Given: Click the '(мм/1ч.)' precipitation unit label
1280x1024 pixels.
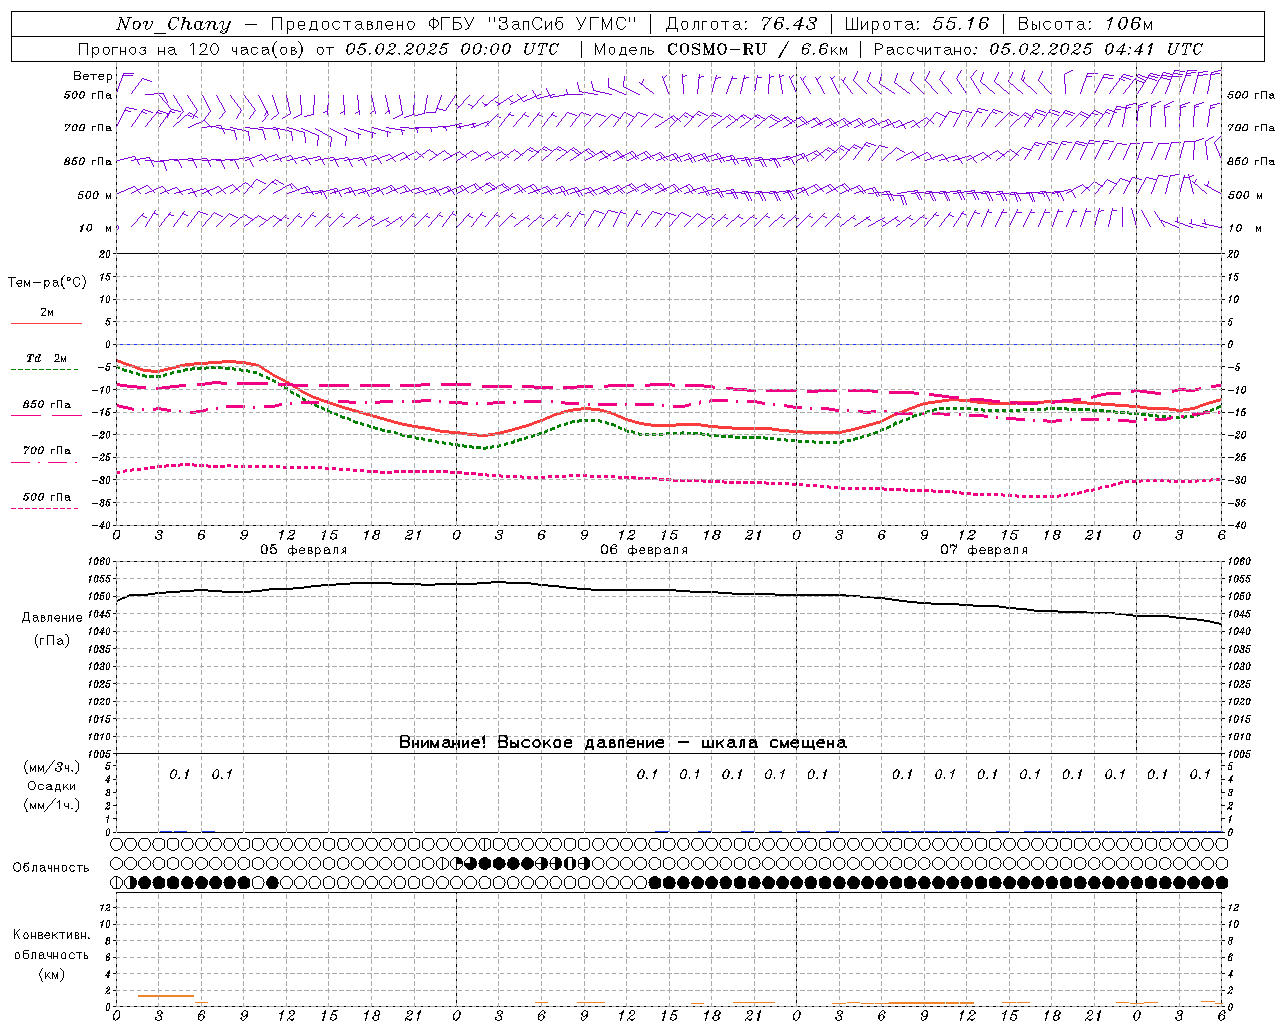Looking at the screenshot, I should point(52,805).
